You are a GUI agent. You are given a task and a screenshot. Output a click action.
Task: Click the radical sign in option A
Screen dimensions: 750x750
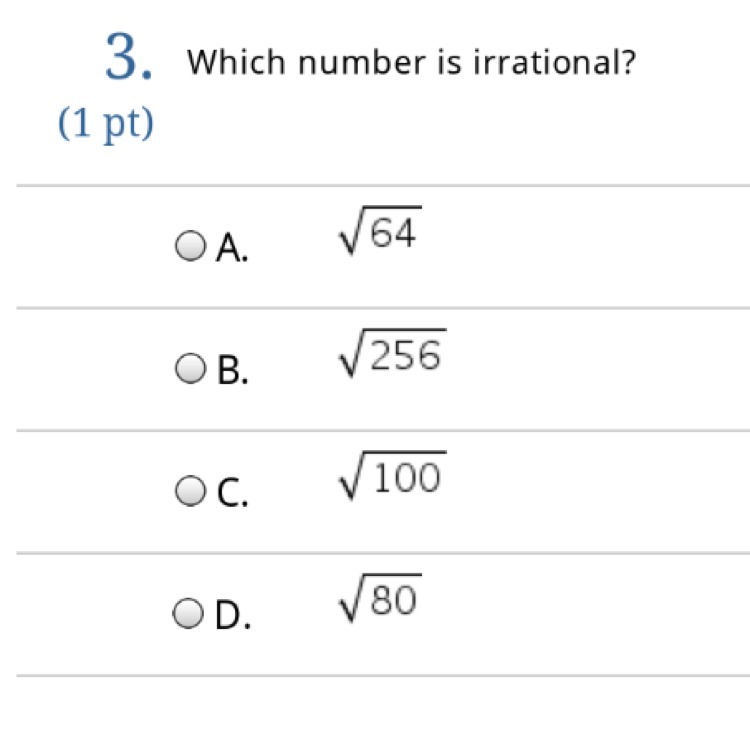pos(353,231)
